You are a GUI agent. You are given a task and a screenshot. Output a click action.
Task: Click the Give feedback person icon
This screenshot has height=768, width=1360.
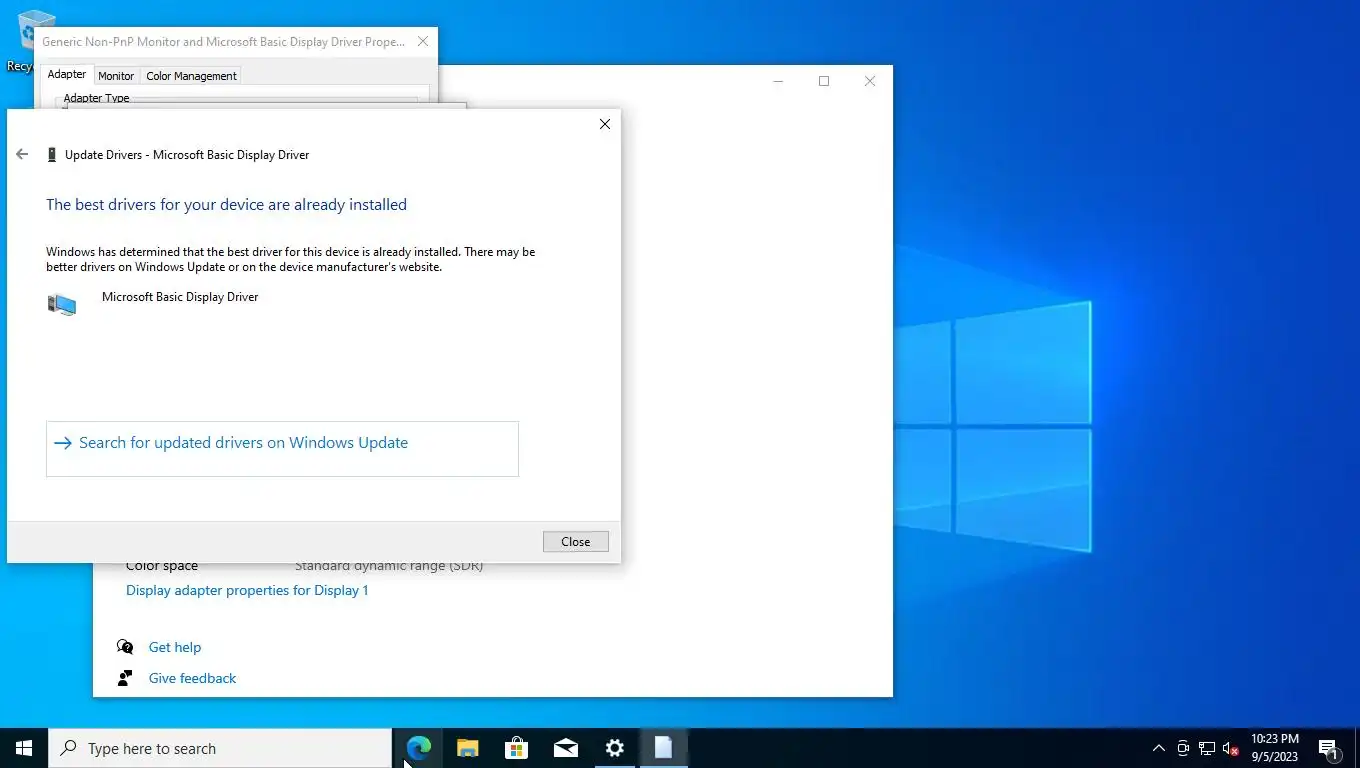[x=125, y=678]
